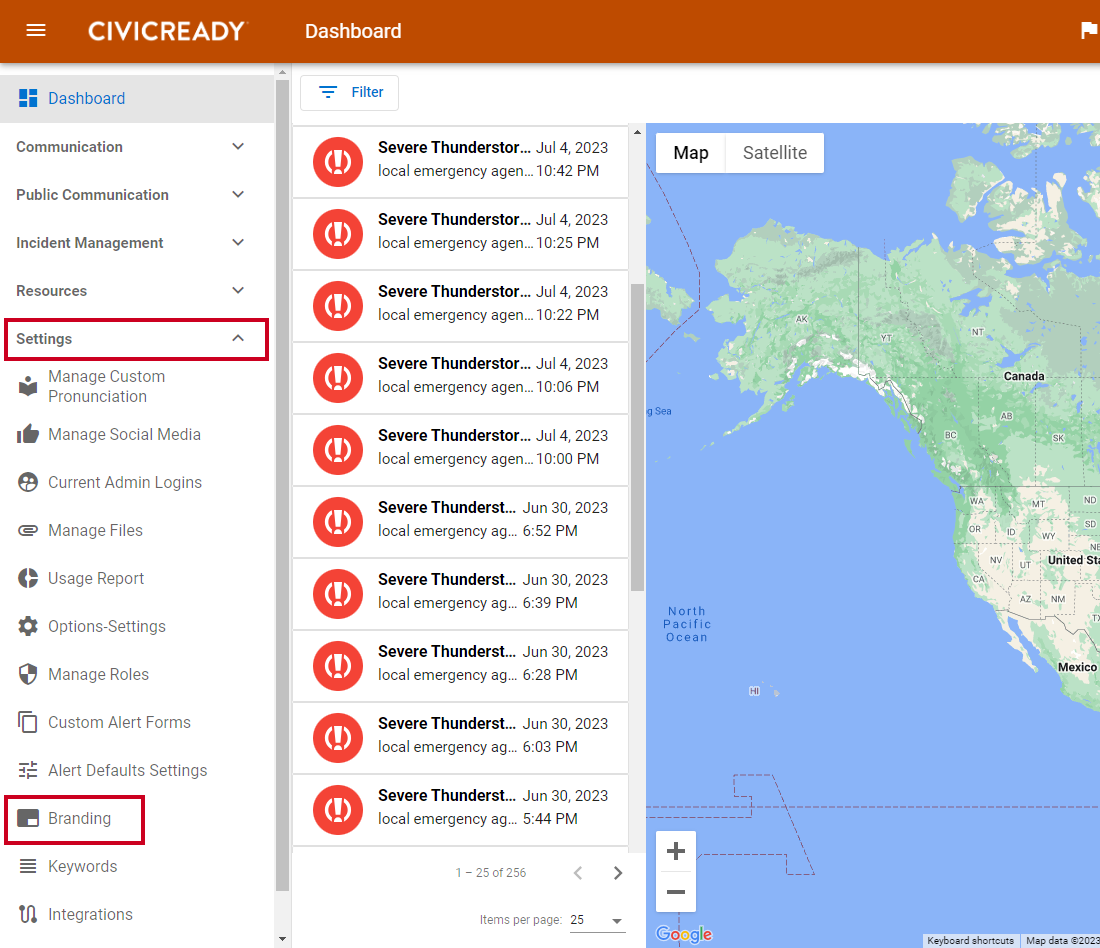Viewport: 1100px width, 948px height.
Task: Click alert icon for 5:44 PM alert
Action: pyautogui.click(x=338, y=810)
